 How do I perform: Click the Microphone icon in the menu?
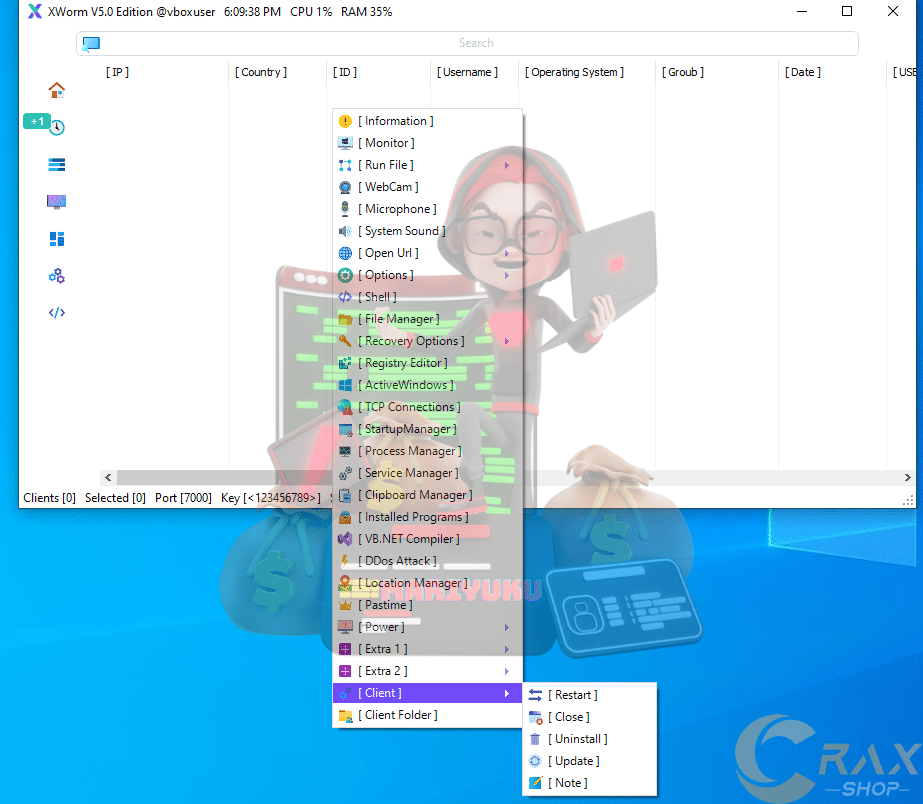[345, 209]
